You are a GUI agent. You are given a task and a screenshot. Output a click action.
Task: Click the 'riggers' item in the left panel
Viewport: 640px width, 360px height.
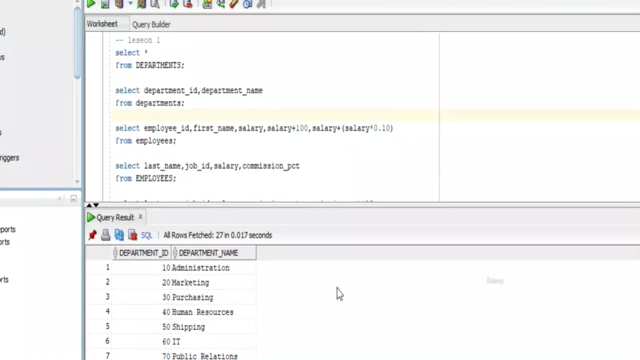coord(9,158)
